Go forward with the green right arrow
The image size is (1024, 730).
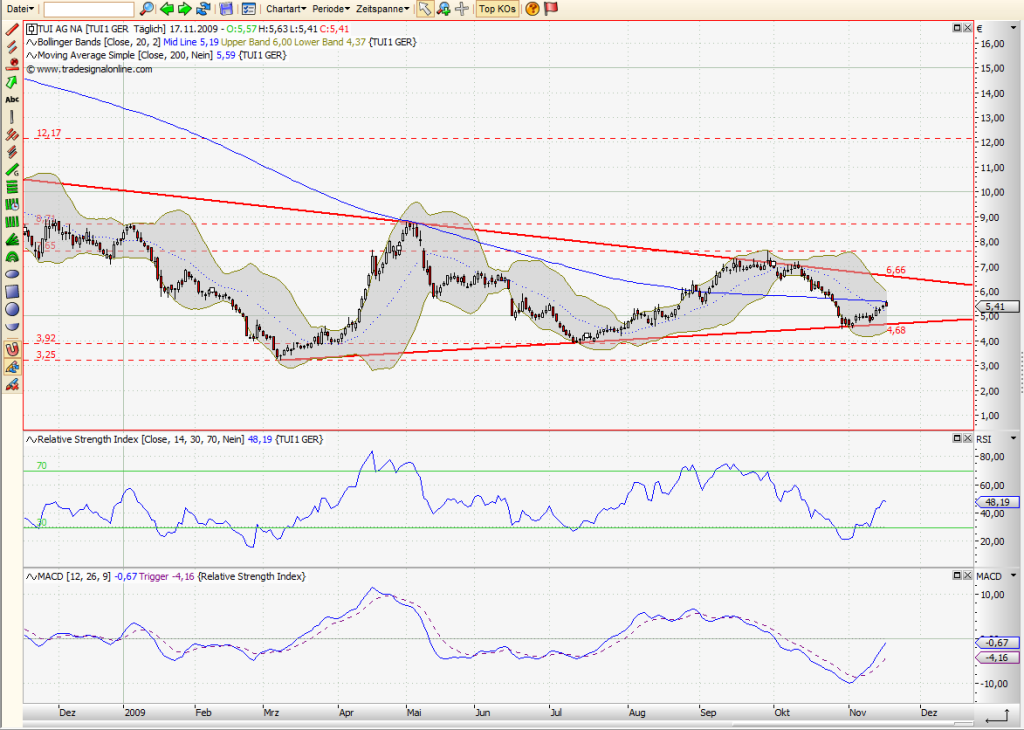click(x=185, y=8)
